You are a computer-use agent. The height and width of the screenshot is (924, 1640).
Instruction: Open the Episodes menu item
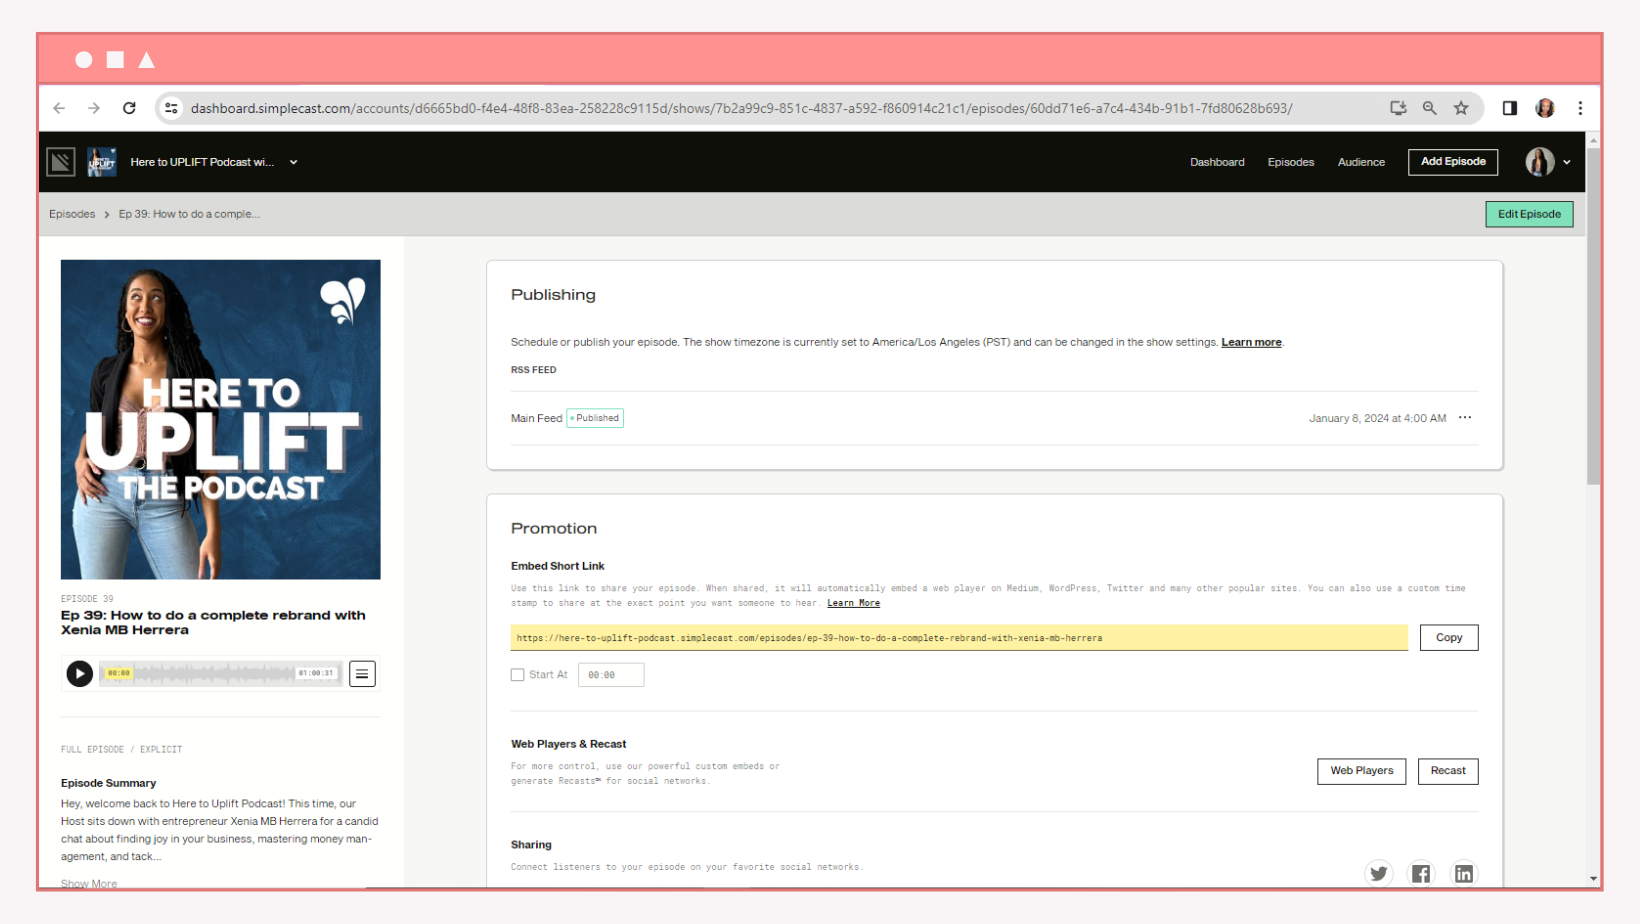pyautogui.click(x=1291, y=162)
